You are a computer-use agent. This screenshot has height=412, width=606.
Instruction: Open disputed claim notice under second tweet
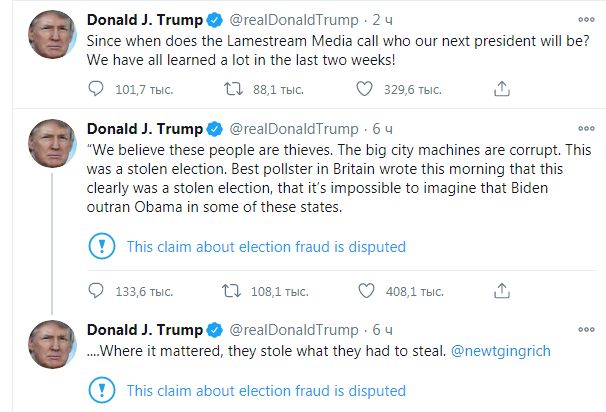click(x=265, y=246)
